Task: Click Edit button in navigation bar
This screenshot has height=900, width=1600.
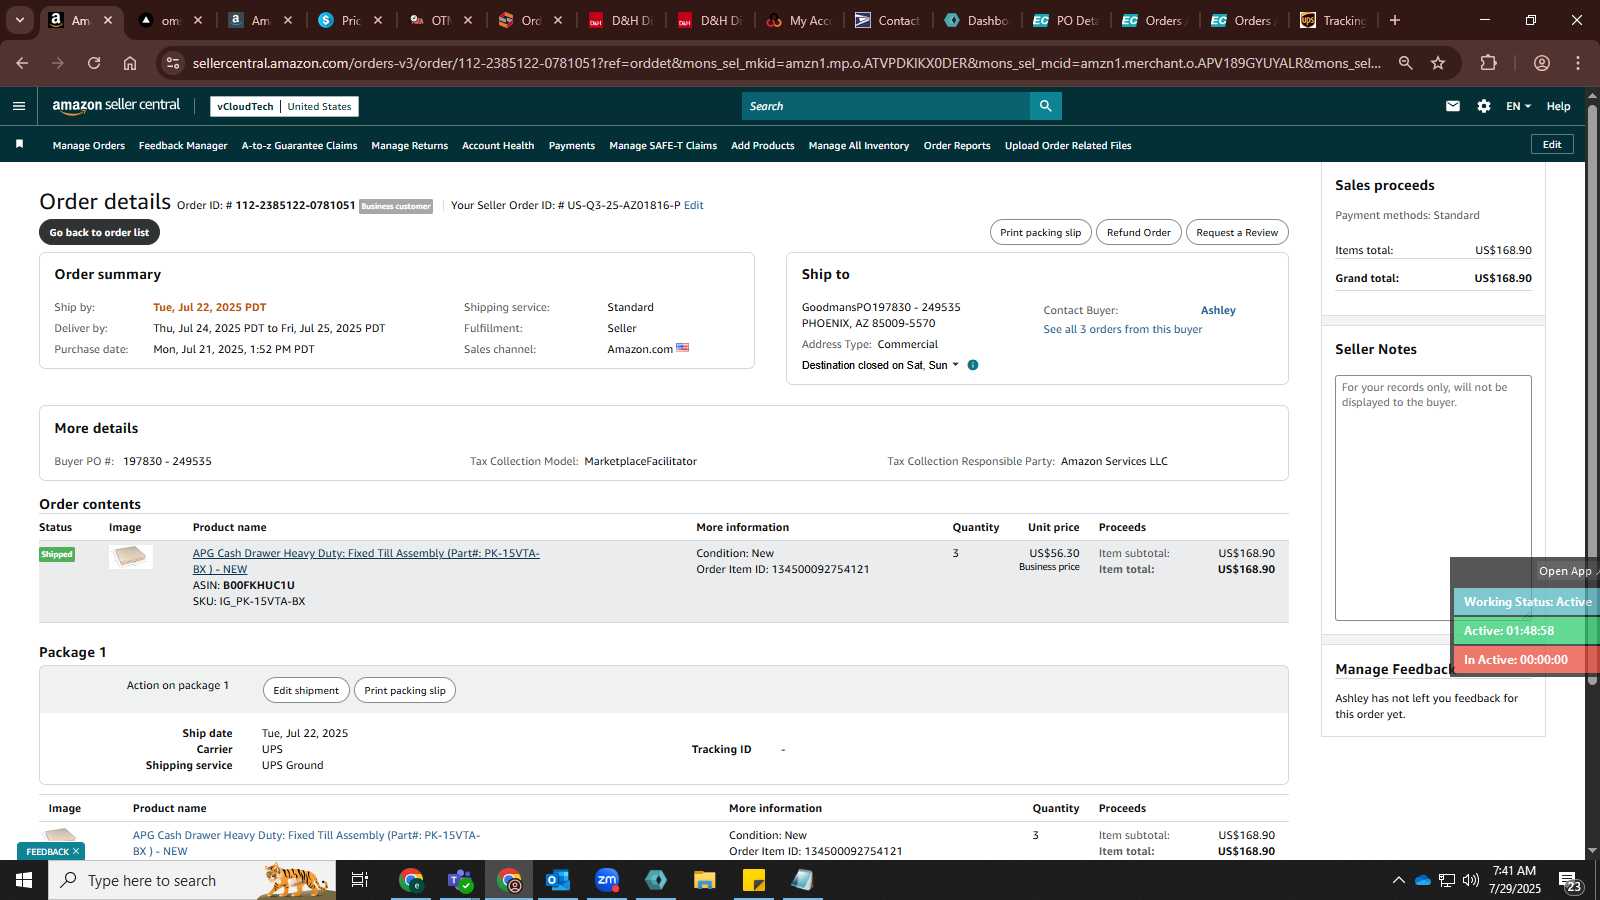Action: (x=1552, y=144)
